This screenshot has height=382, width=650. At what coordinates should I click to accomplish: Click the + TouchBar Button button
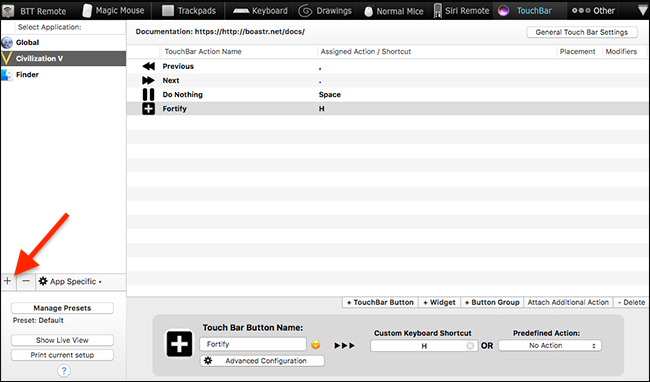tap(380, 302)
